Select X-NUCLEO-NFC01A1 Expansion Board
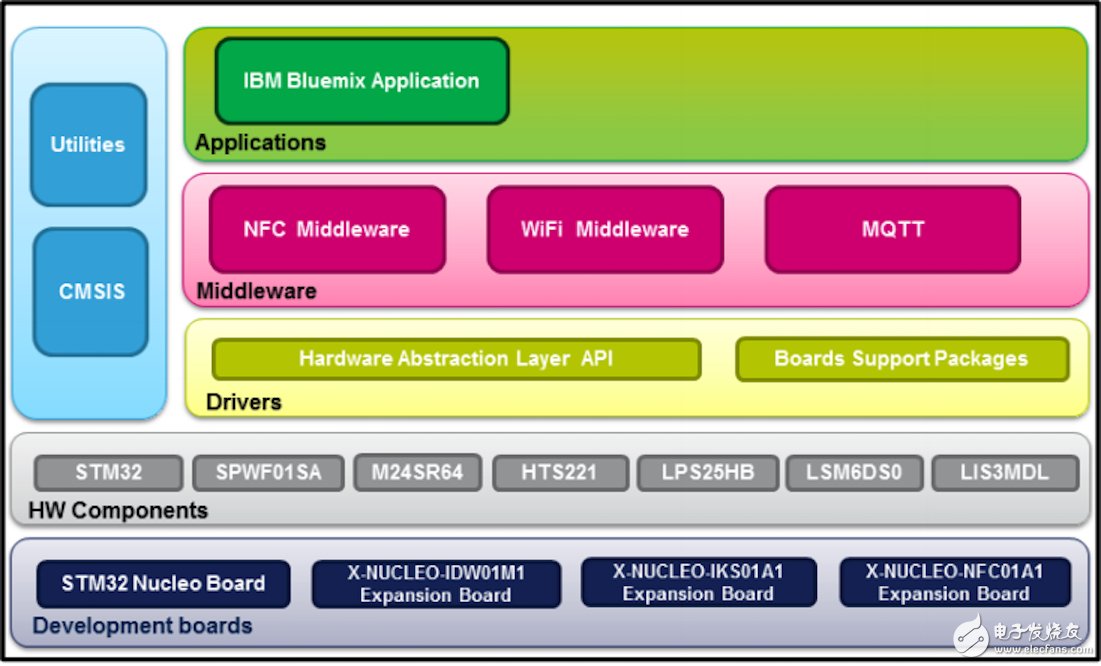The height and width of the screenshot is (666, 1101). click(954, 582)
